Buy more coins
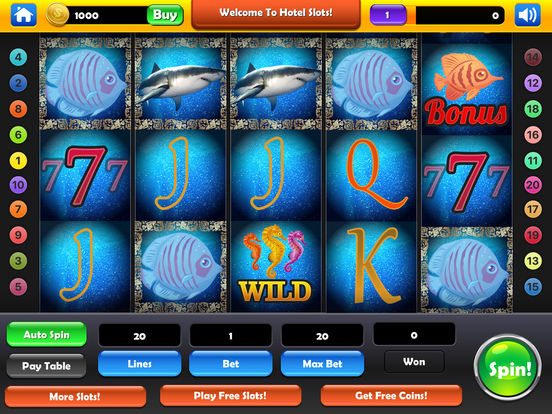The width and height of the screenshot is (552, 414). point(165,15)
